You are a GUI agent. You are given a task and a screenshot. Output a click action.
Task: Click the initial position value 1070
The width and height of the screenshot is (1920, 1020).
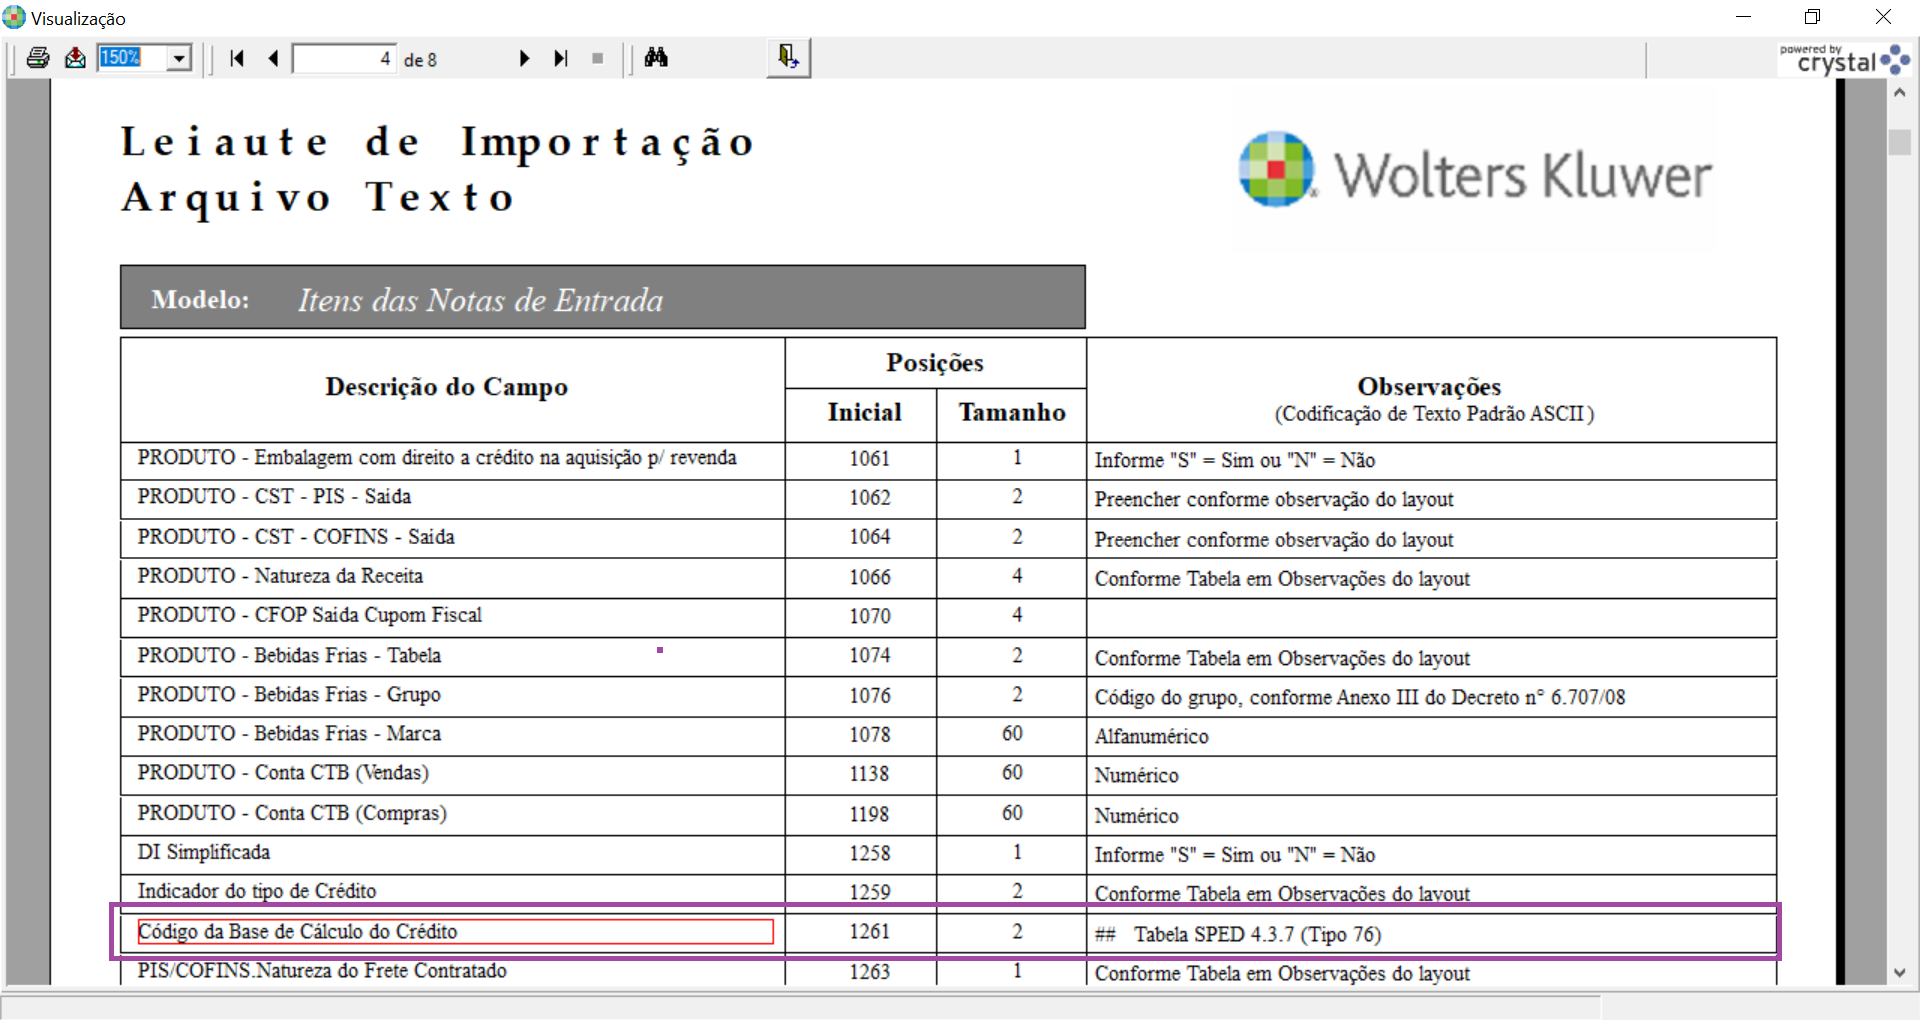(x=869, y=616)
